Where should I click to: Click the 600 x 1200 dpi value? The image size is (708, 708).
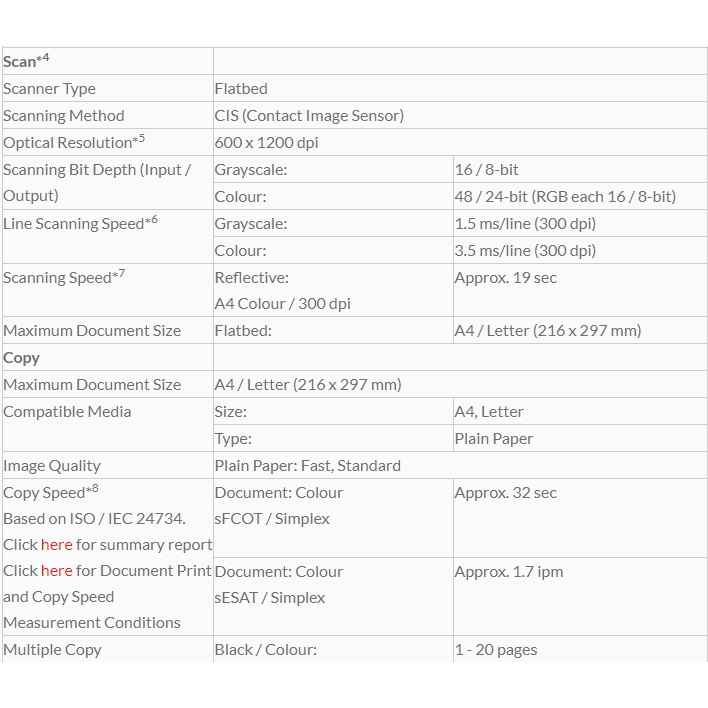(x=267, y=143)
